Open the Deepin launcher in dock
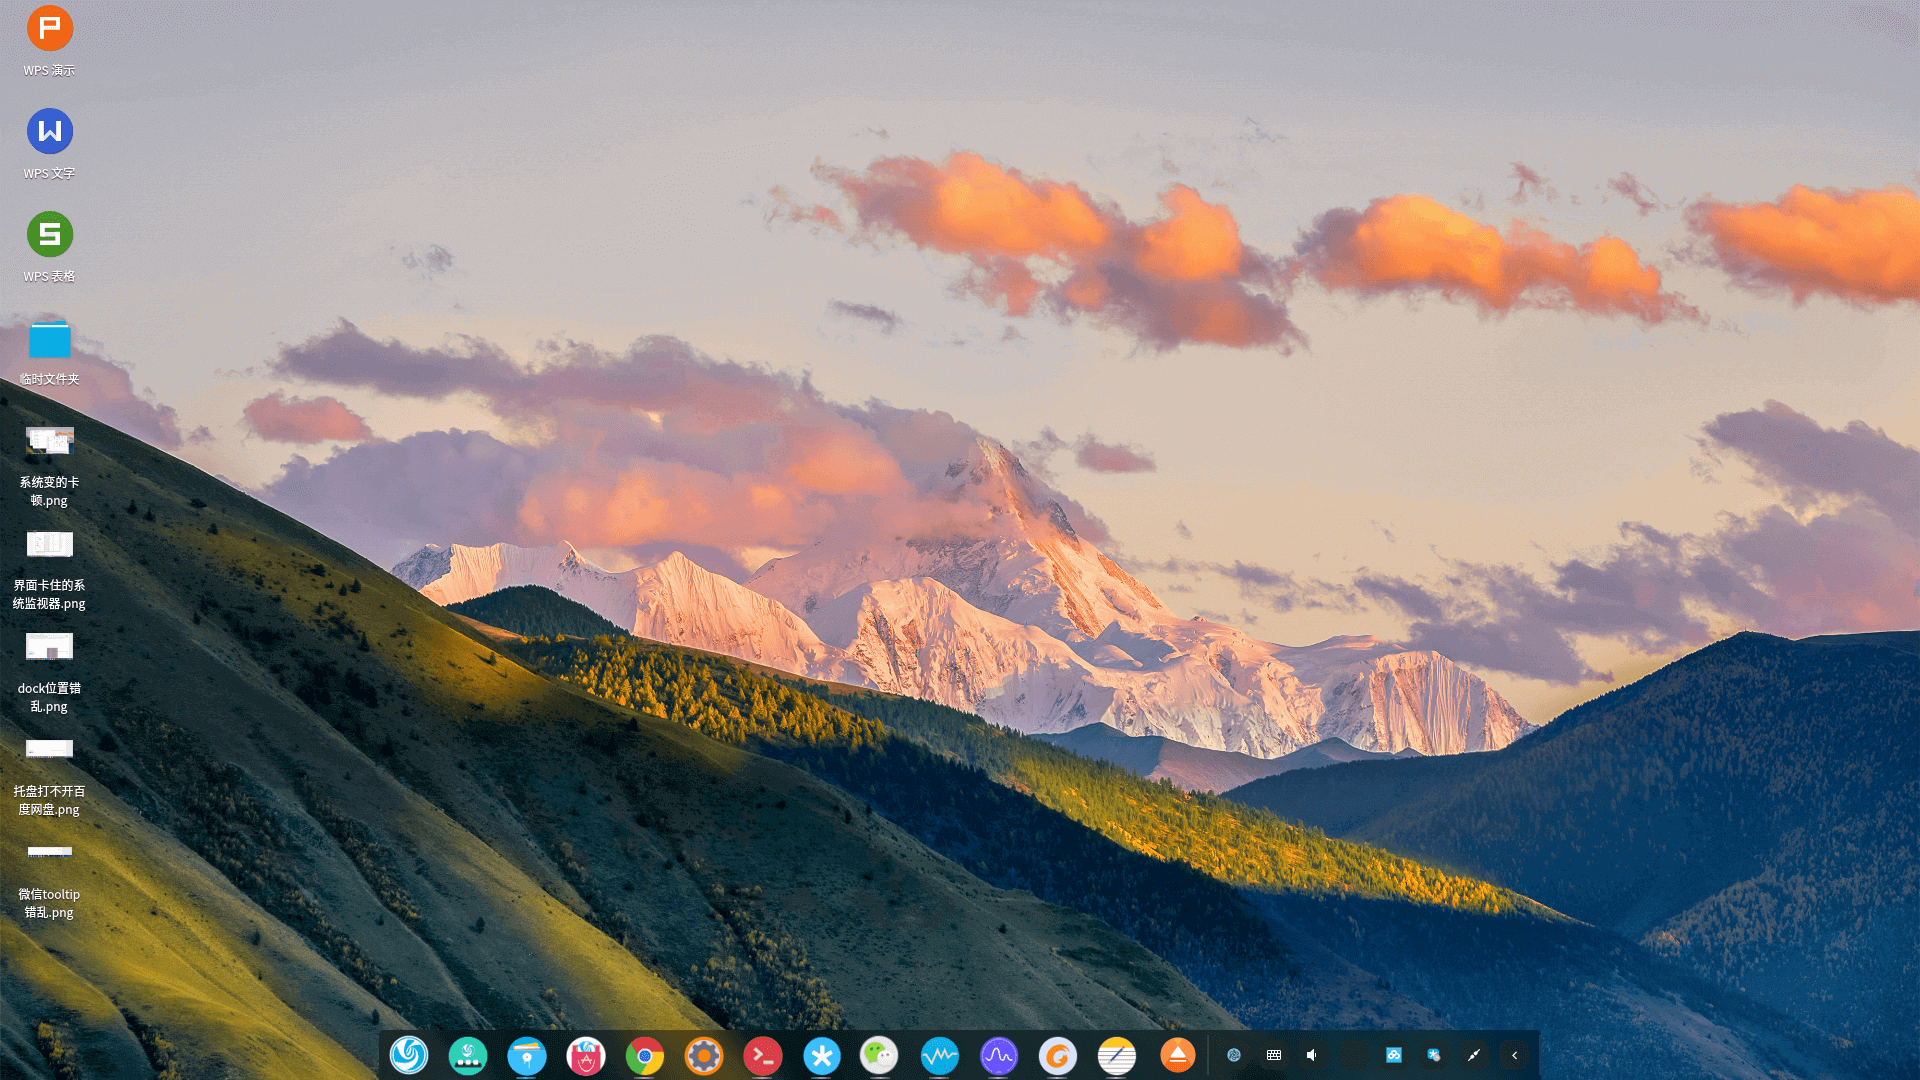1920x1080 pixels. pos(409,1055)
